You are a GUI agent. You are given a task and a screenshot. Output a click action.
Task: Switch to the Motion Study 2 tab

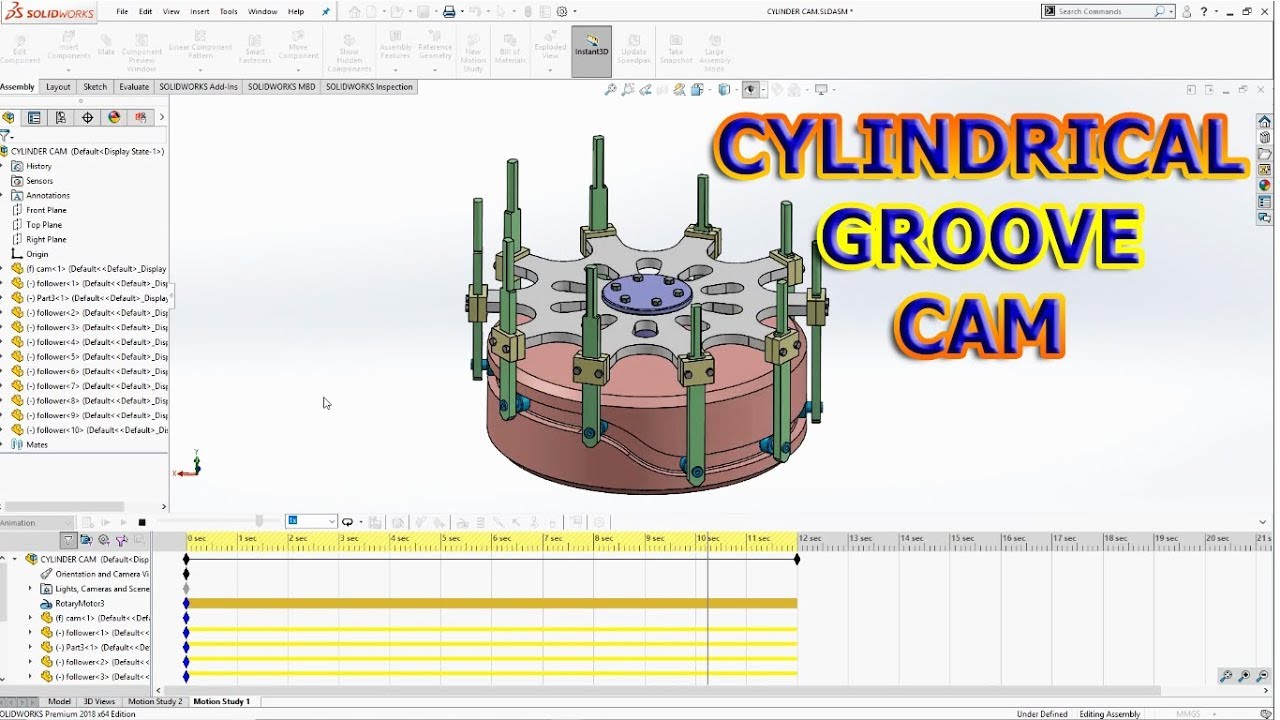(155, 702)
